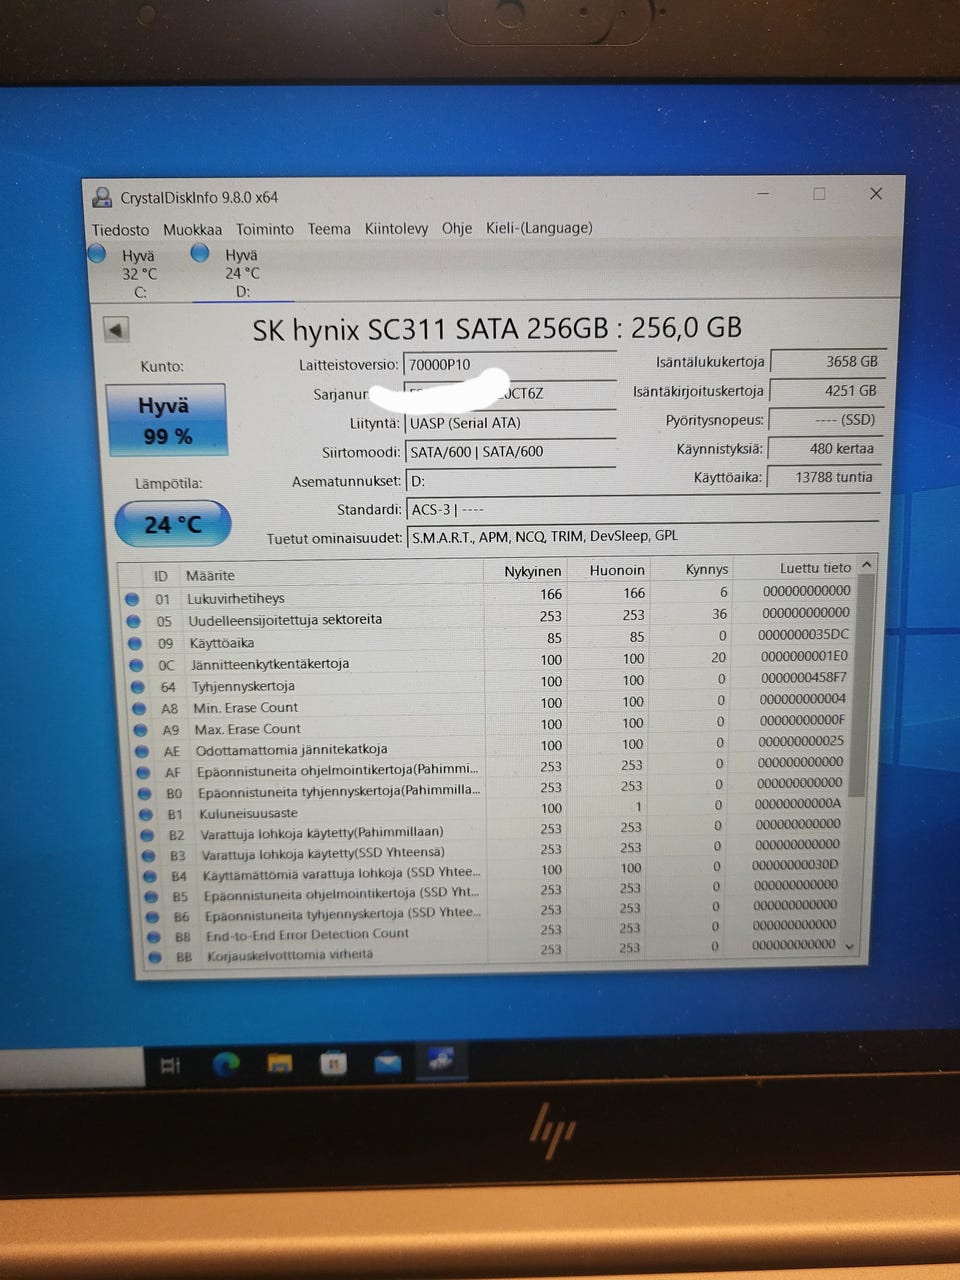Click the Liityntä field UASP (Serial ATA)

tap(510, 423)
